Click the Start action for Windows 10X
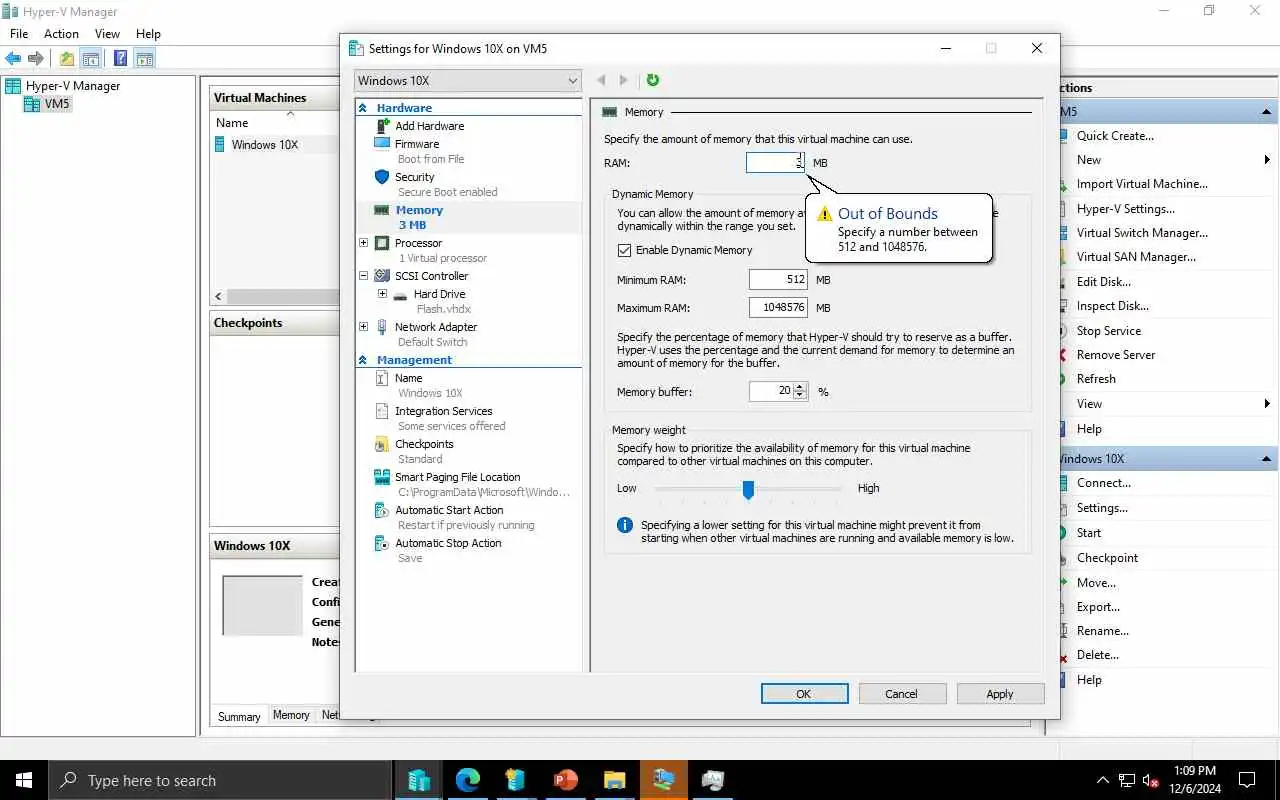 tap(1089, 533)
